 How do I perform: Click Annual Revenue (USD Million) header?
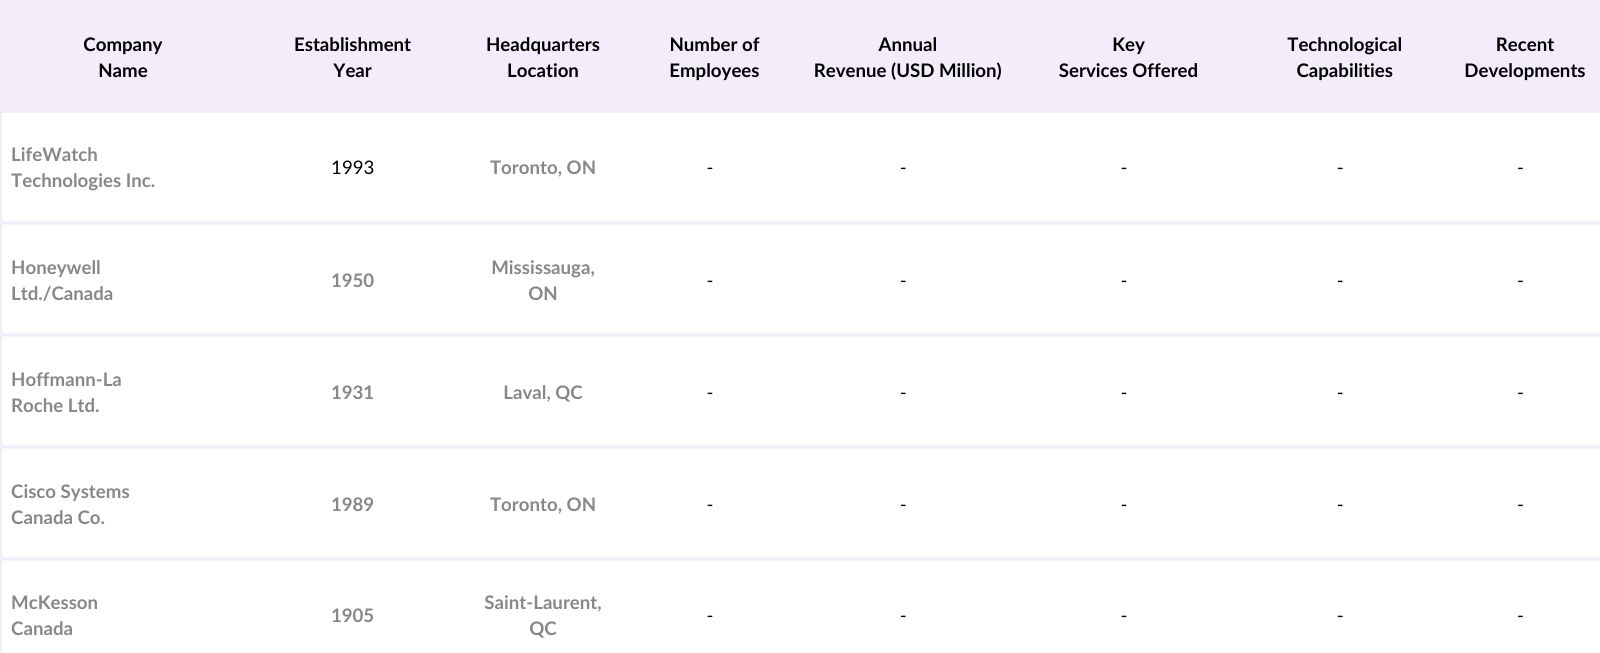pyautogui.click(x=907, y=57)
